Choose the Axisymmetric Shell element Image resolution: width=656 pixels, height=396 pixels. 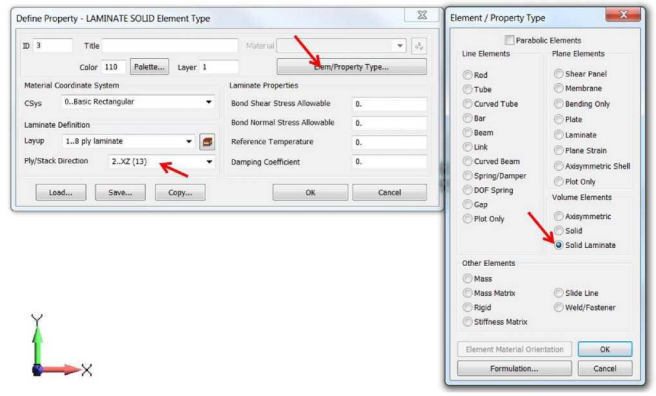point(559,166)
